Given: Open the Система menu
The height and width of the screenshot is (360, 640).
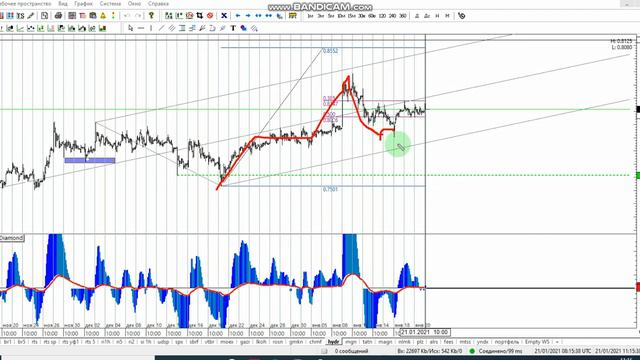Looking at the screenshot, I should click(x=110, y=4).
